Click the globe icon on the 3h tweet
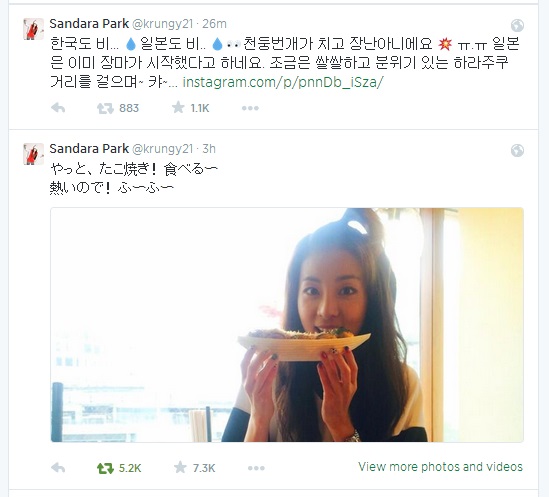 (517, 150)
